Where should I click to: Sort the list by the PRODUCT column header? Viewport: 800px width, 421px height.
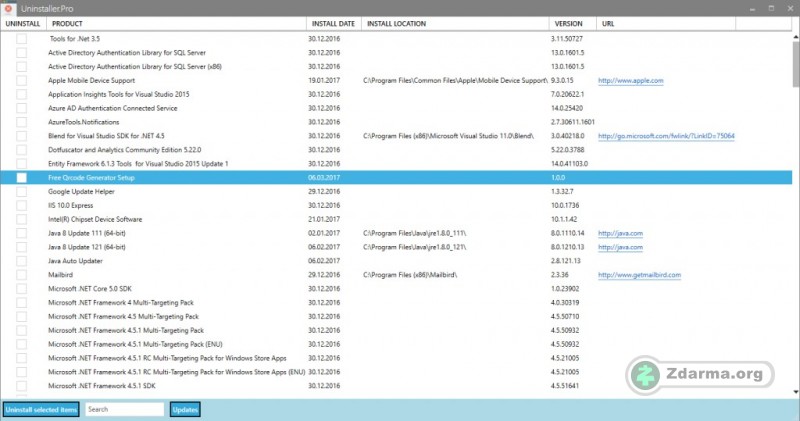point(176,23)
